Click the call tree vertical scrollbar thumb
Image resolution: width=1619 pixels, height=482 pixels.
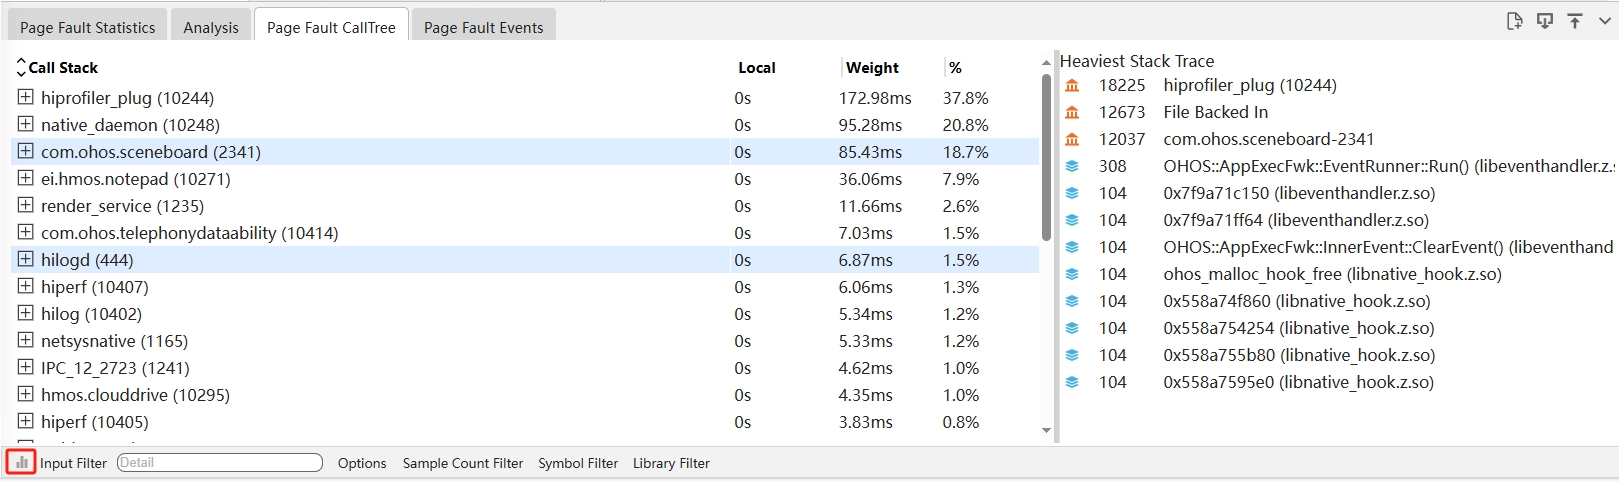point(1046,160)
